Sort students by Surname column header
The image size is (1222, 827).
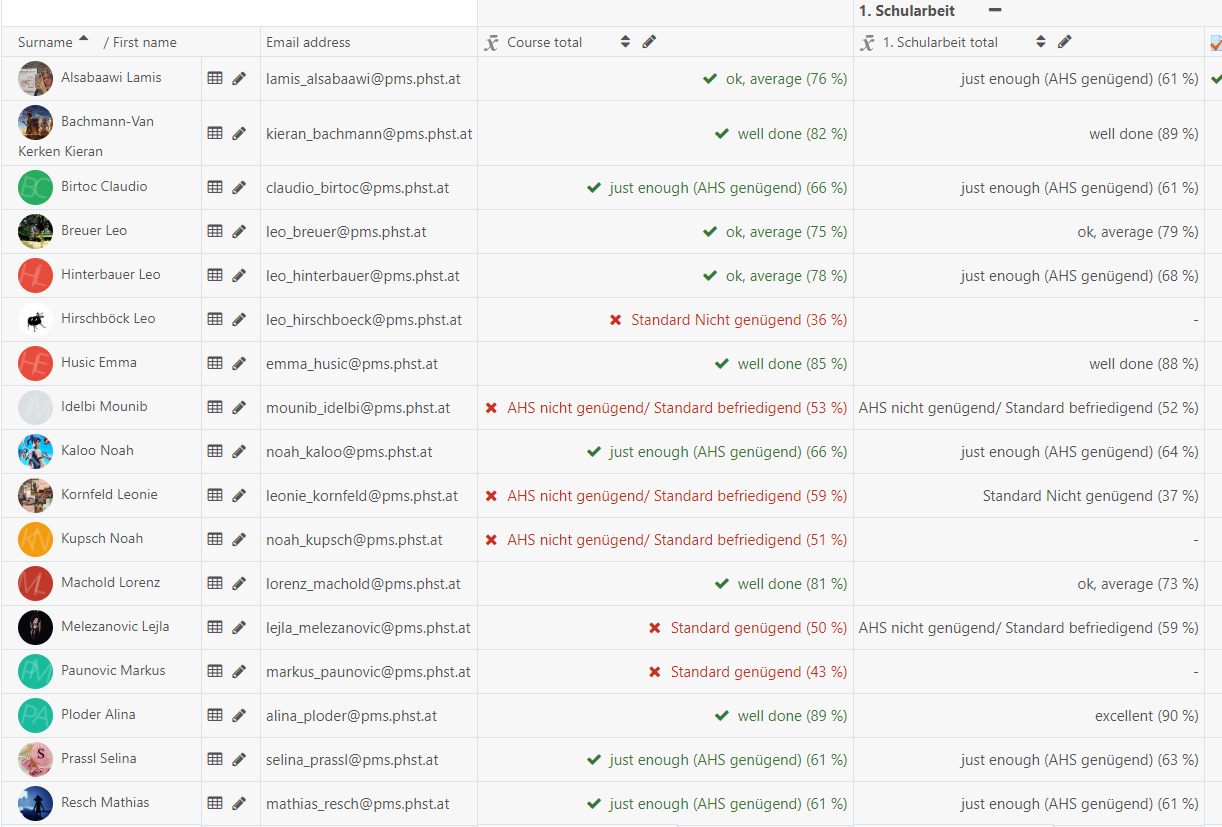[x=45, y=42]
